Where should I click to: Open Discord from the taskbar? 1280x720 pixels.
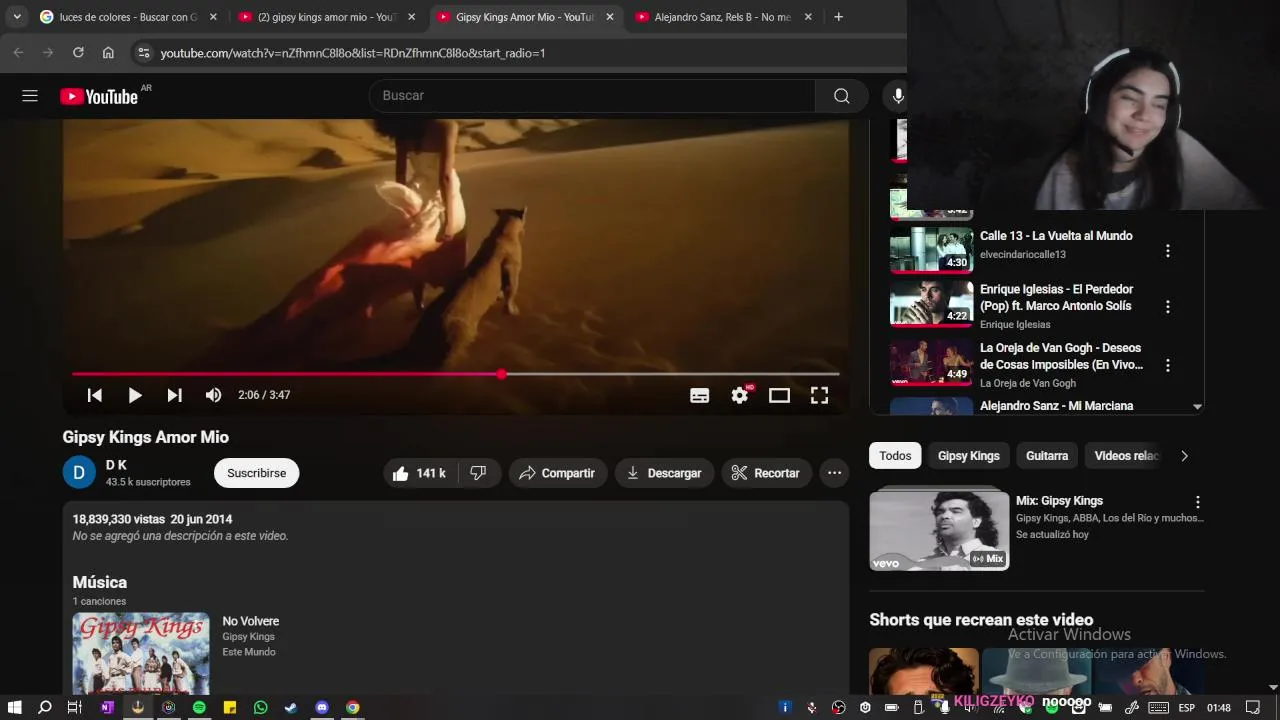(322, 707)
